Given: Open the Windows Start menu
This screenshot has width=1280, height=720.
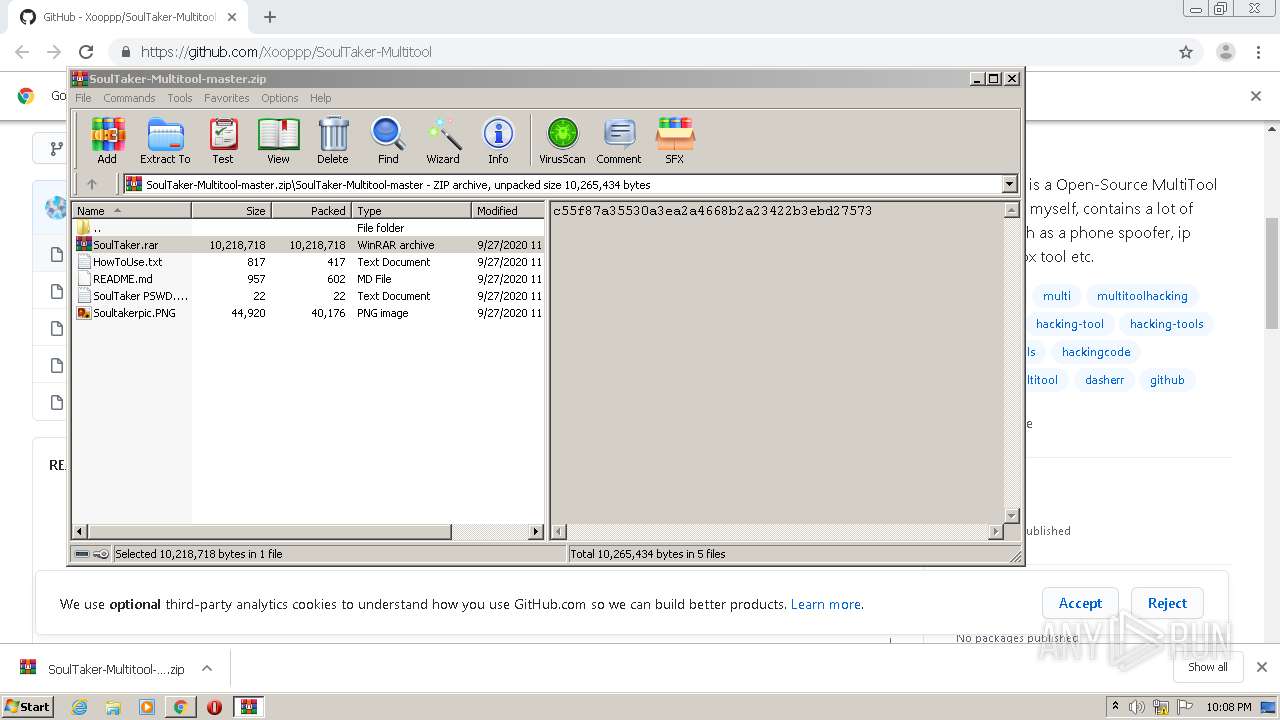Looking at the screenshot, I should pyautogui.click(x=28, y=706).
